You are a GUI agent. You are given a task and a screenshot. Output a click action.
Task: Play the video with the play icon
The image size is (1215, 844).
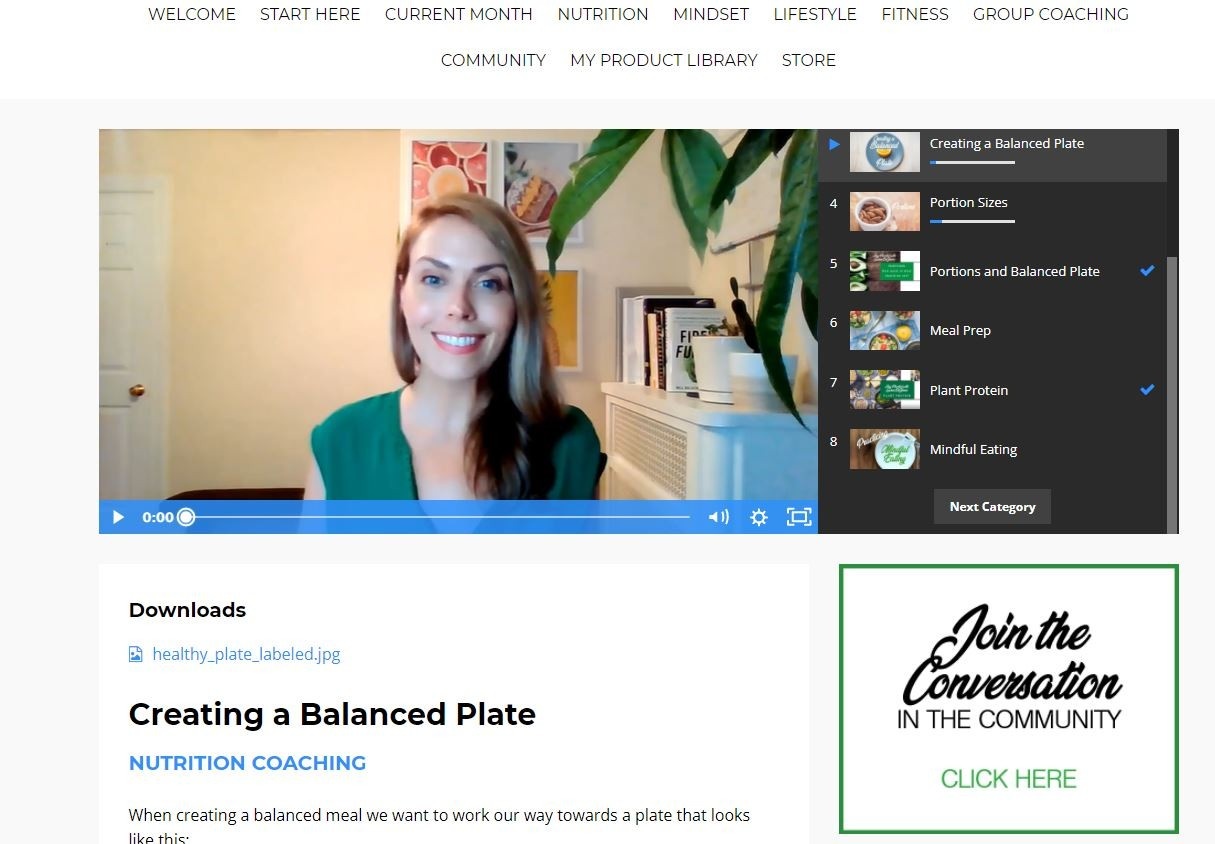[118, 517]
